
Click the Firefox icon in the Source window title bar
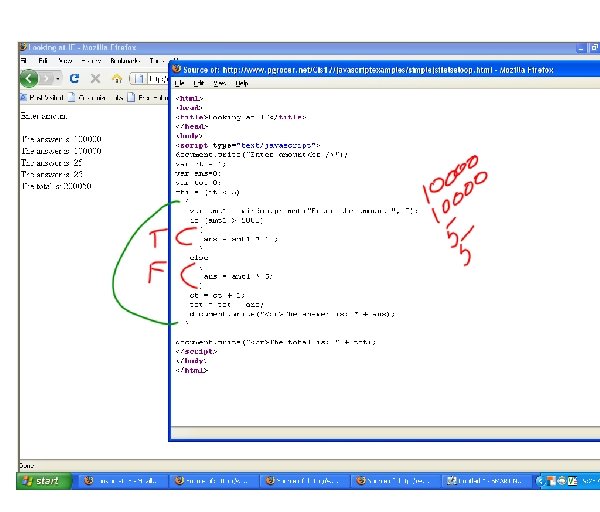click(176, 69)
